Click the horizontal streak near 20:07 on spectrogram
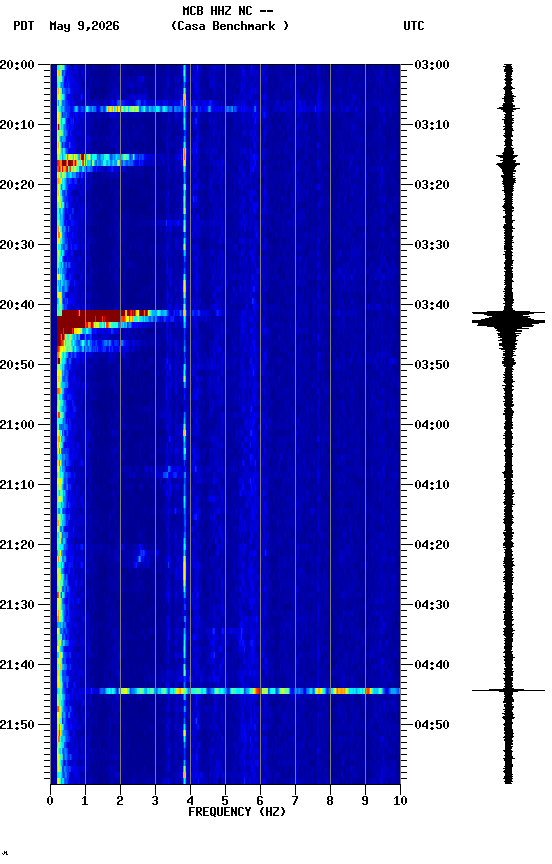The image size is (552, 864). 165,109
